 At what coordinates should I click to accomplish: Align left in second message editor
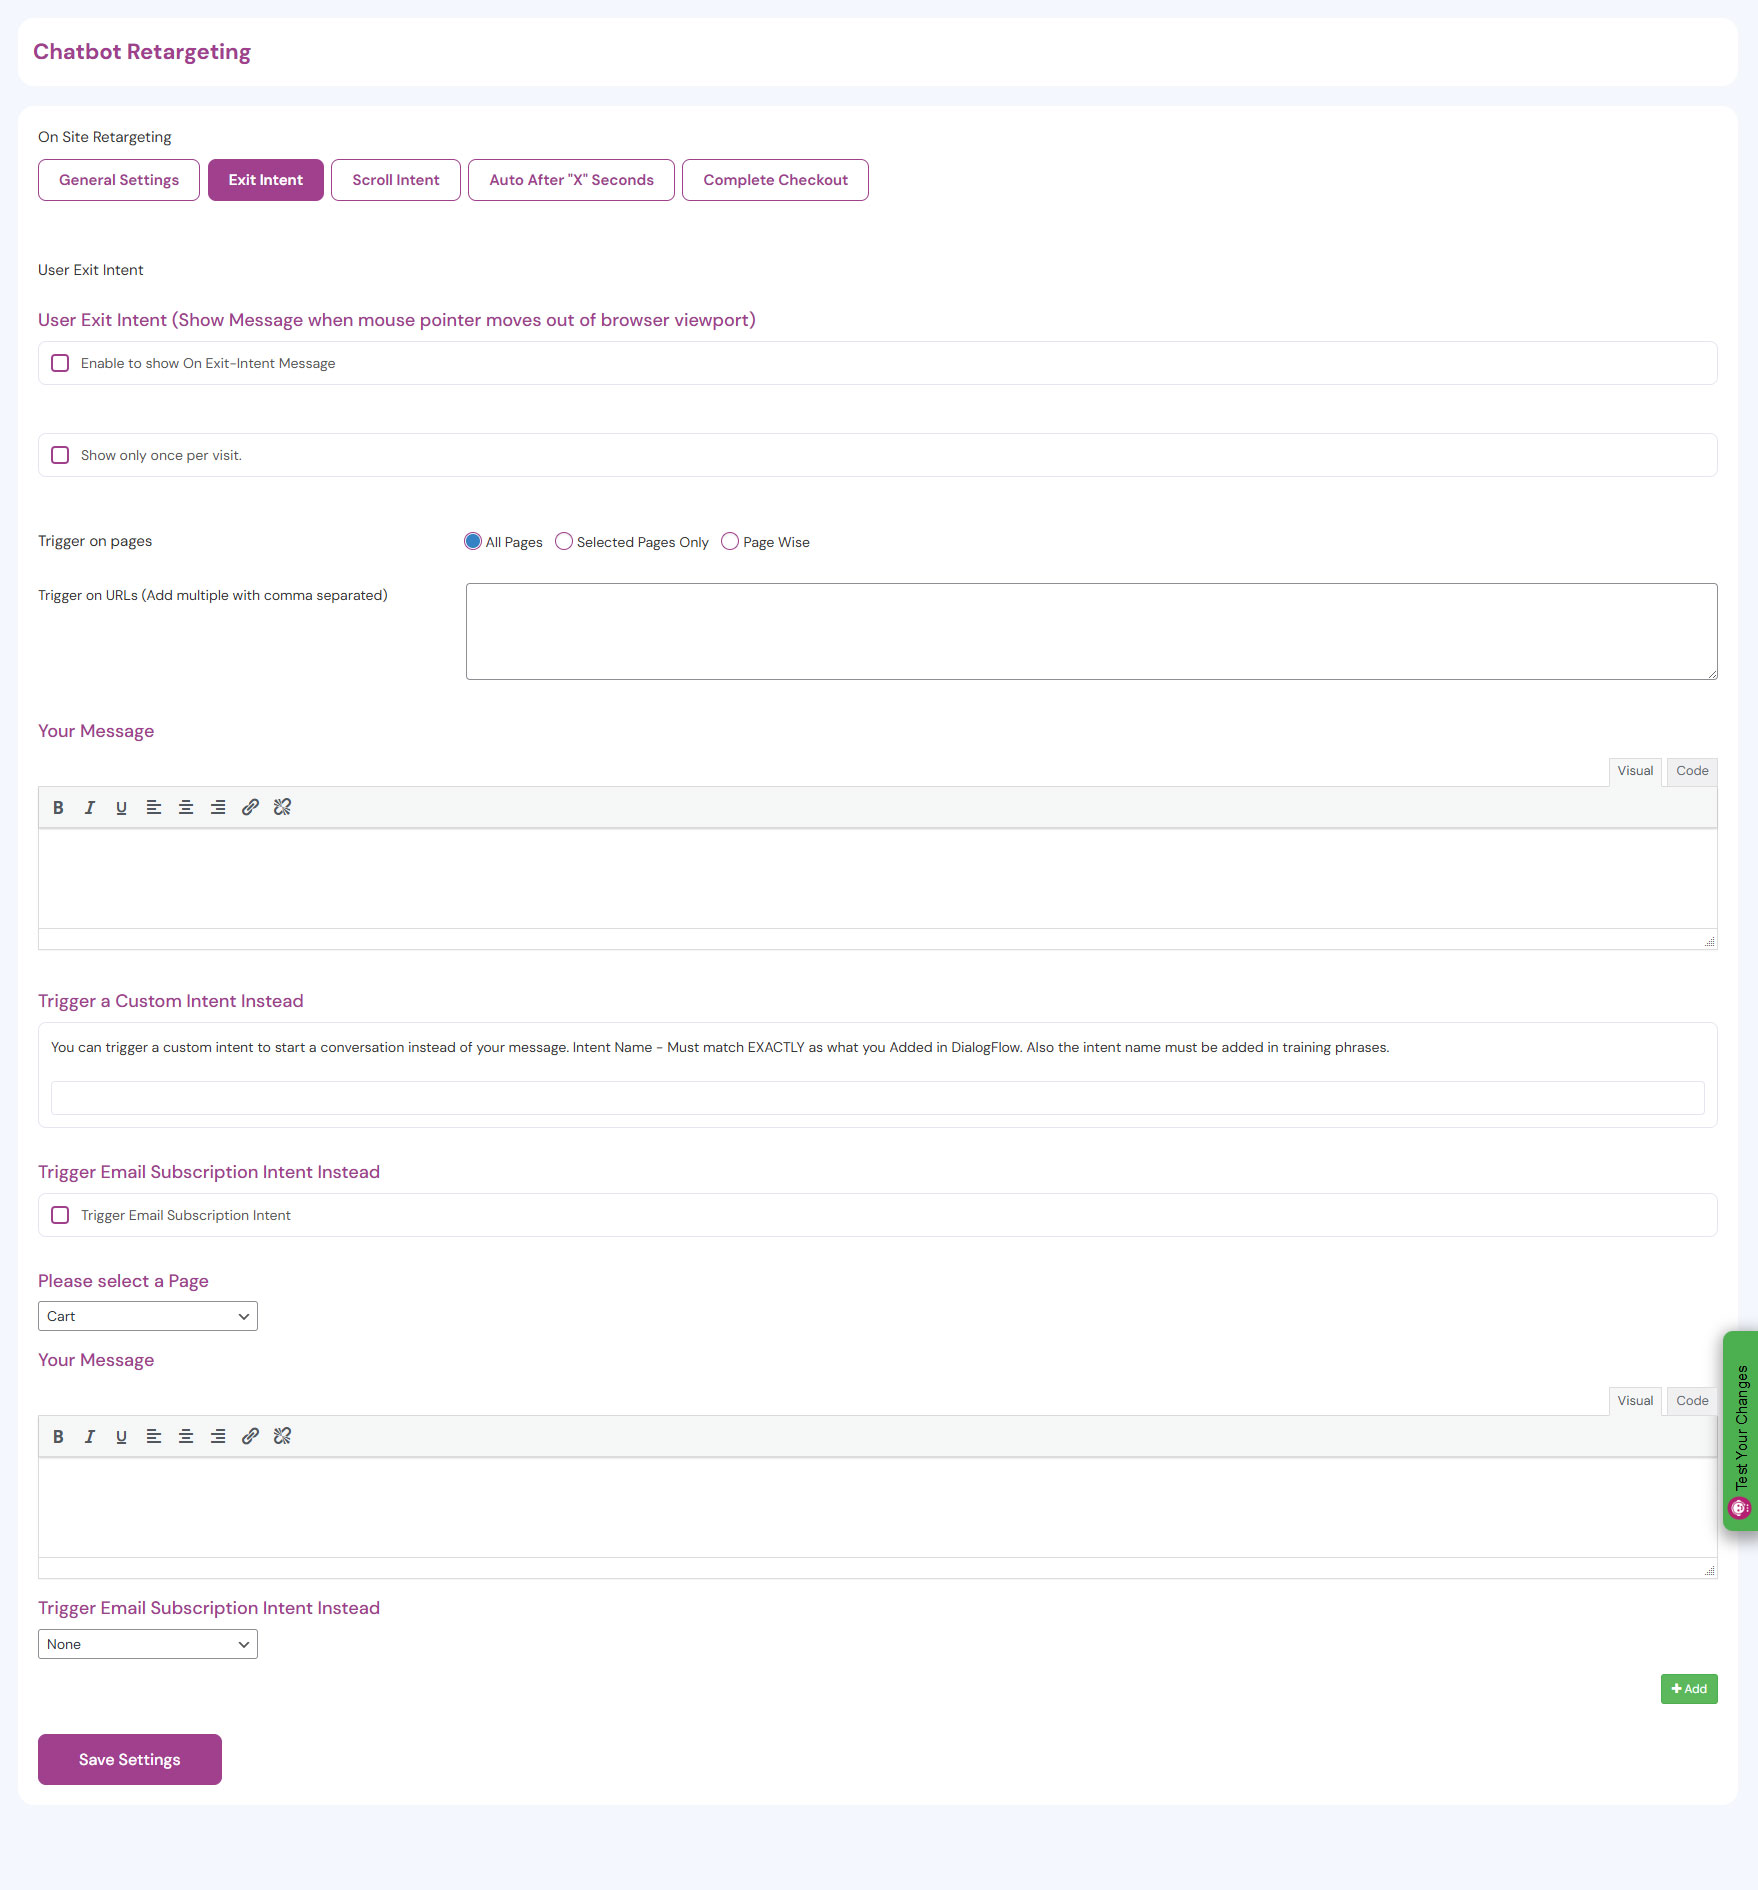point(154,1437)
